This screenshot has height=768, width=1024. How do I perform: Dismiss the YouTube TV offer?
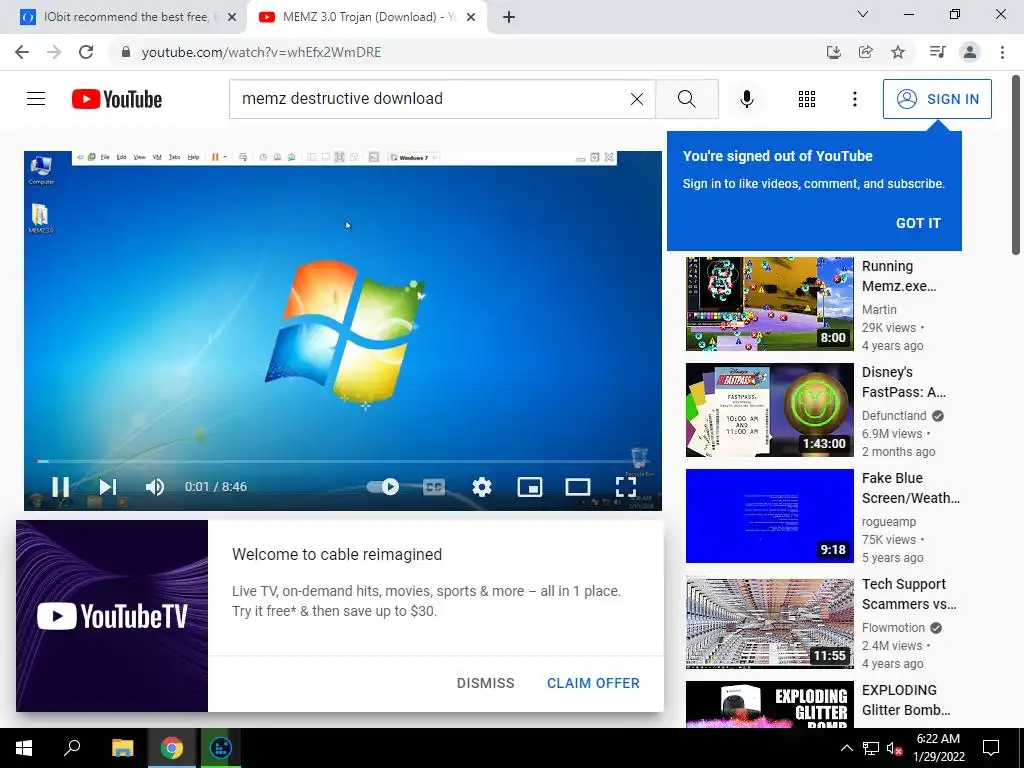point(485,683)
